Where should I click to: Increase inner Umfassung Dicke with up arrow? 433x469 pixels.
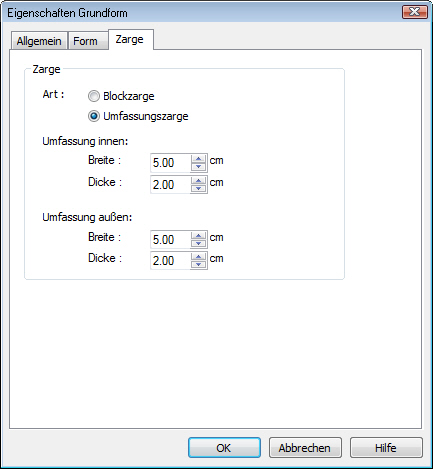[x=199, y=181]
